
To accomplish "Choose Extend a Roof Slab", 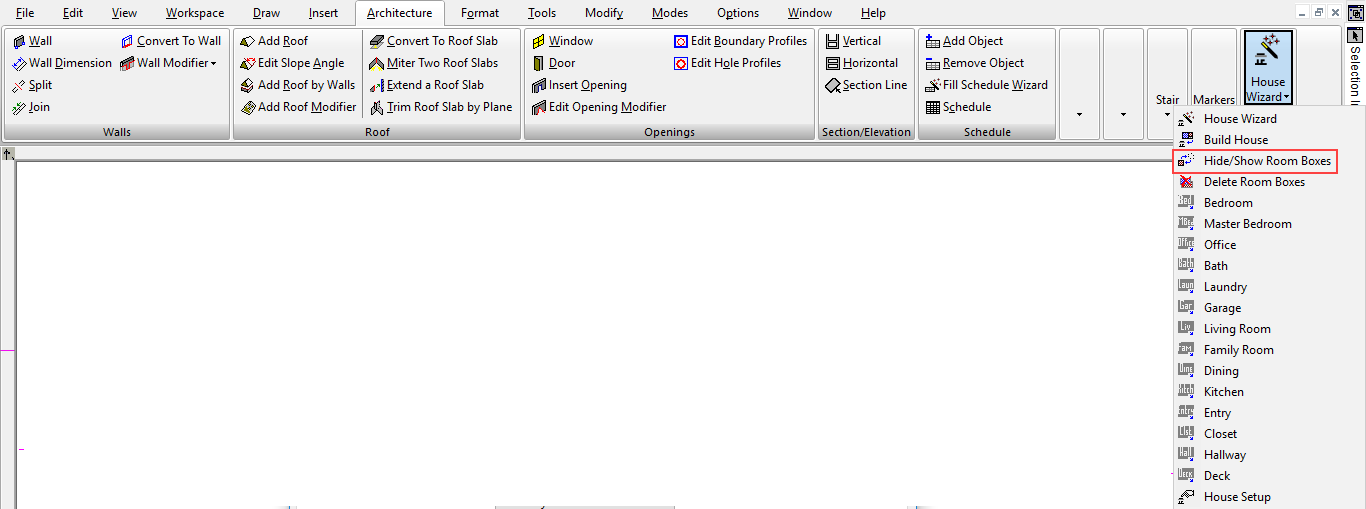I will (427, 85).
